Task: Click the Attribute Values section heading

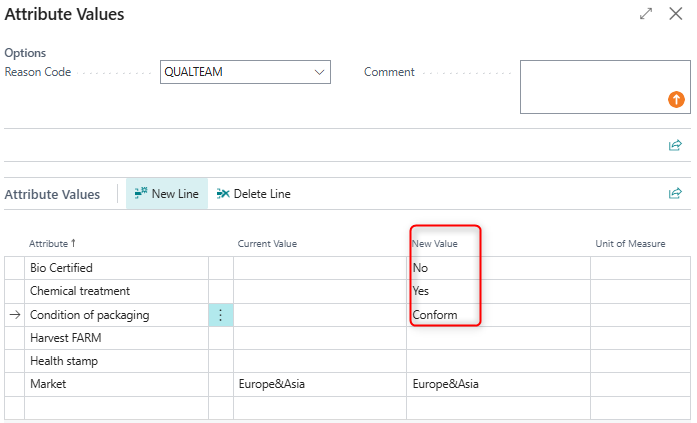Action: (x=52, y=194)
